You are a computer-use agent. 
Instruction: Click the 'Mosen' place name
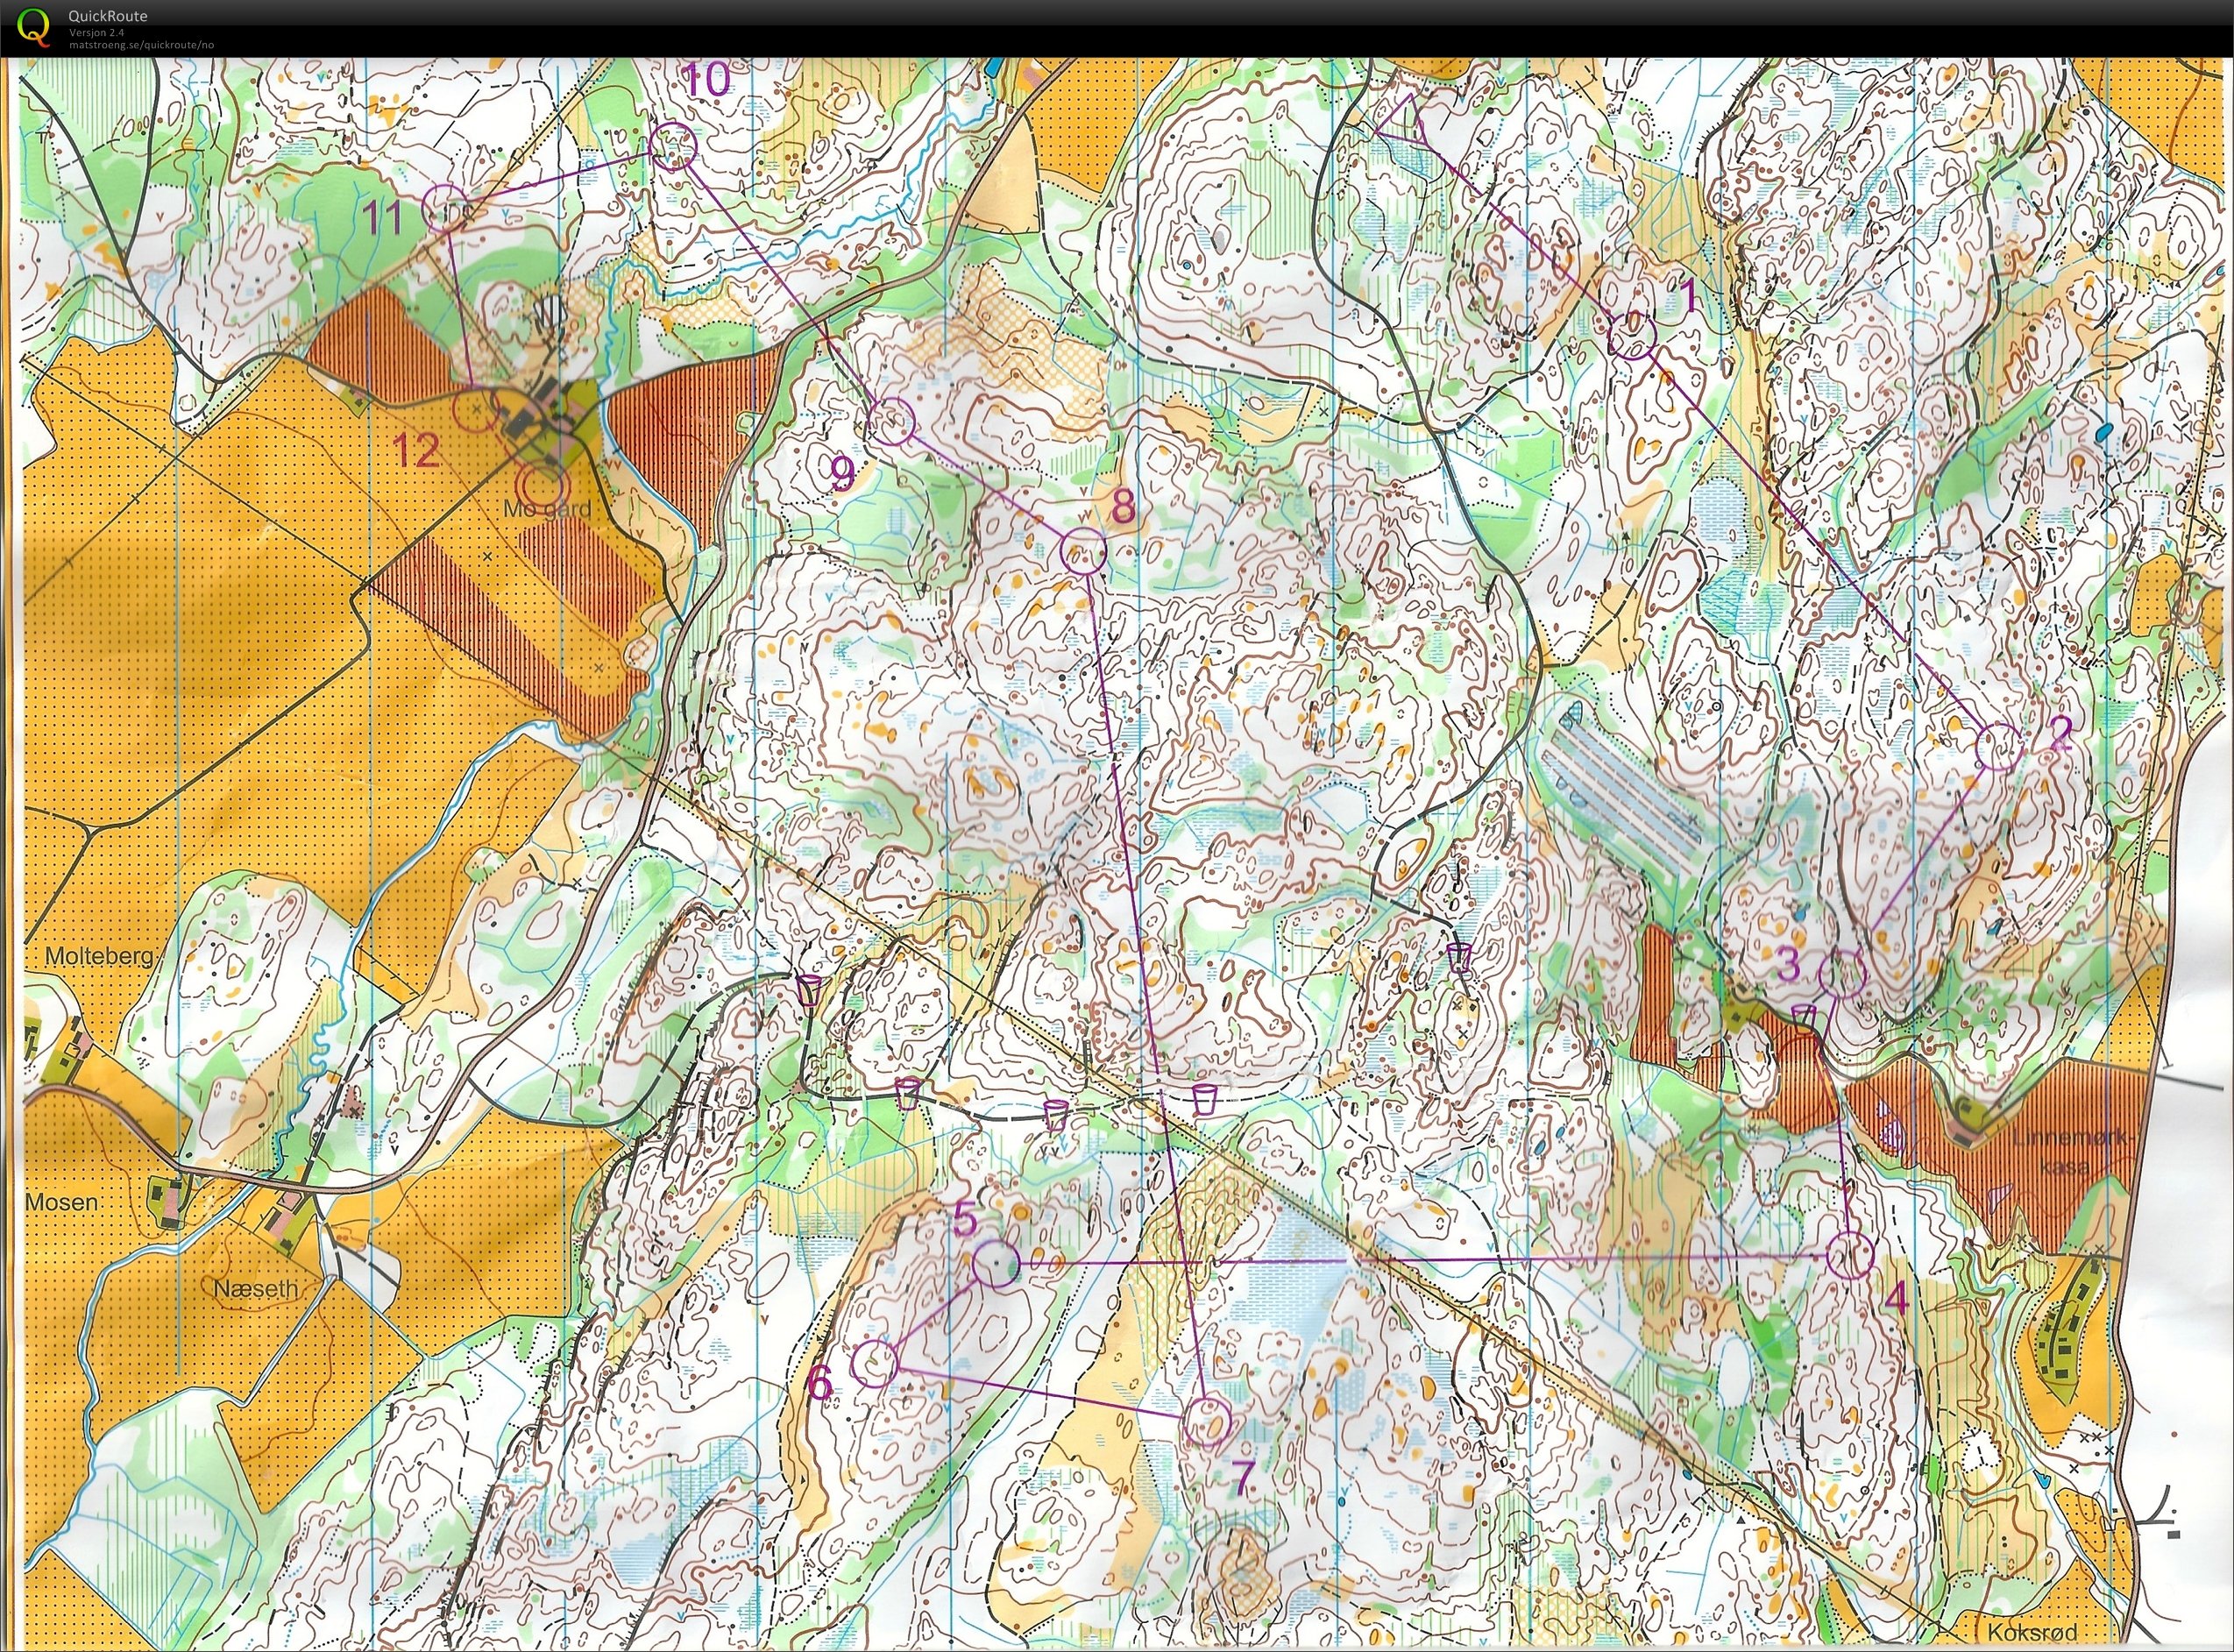61,1202
